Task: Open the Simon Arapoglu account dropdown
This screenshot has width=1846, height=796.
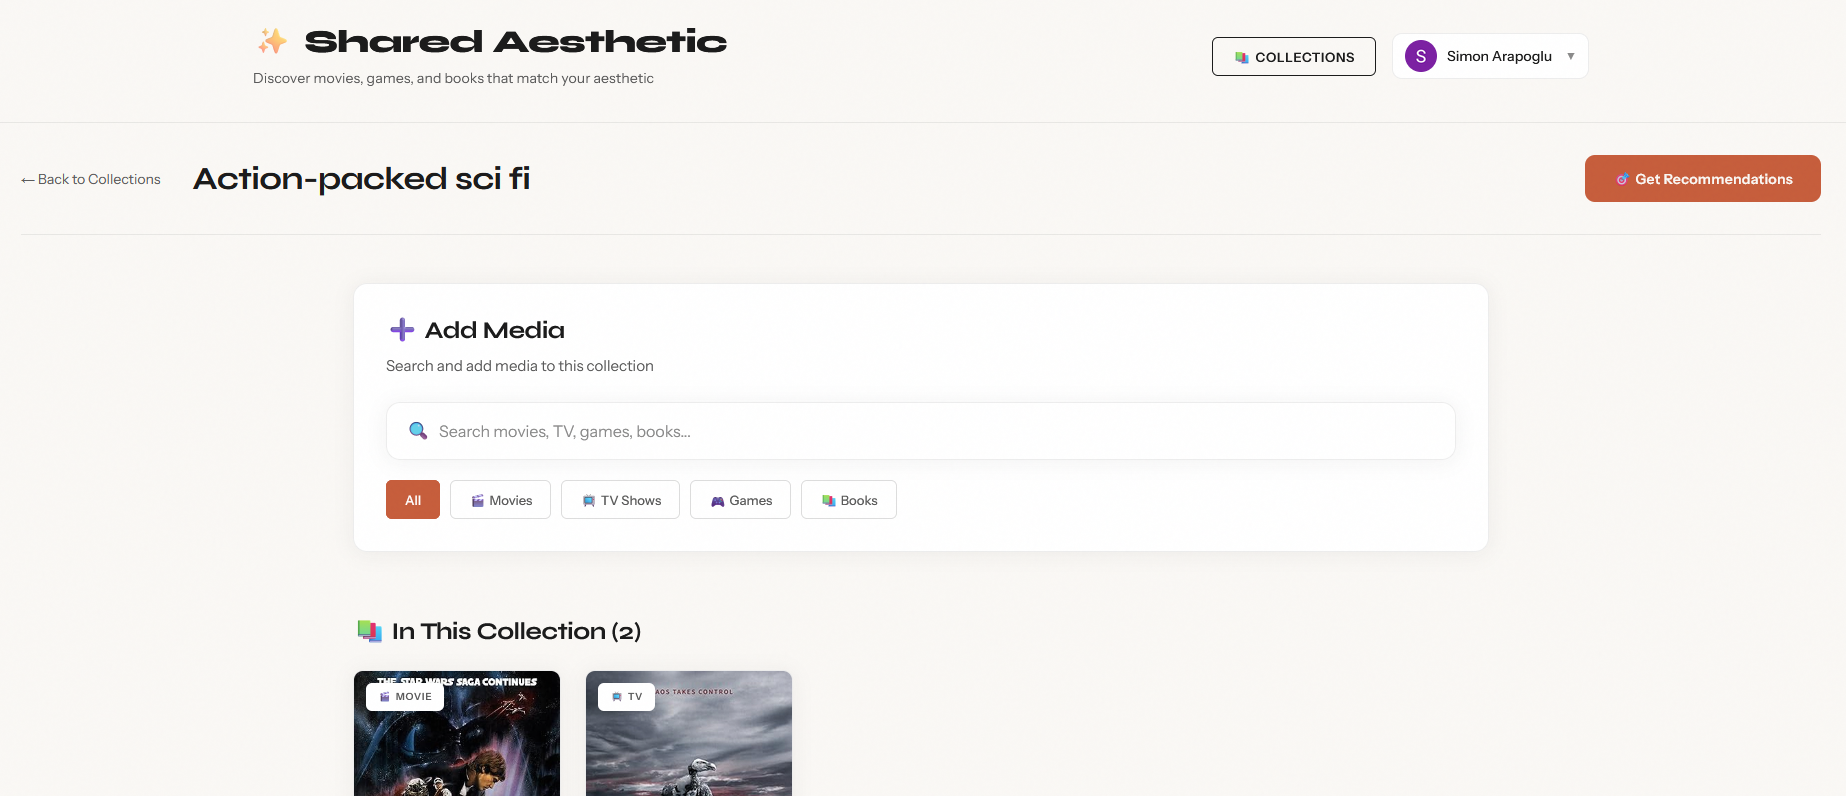Action: click(1490, 56)
